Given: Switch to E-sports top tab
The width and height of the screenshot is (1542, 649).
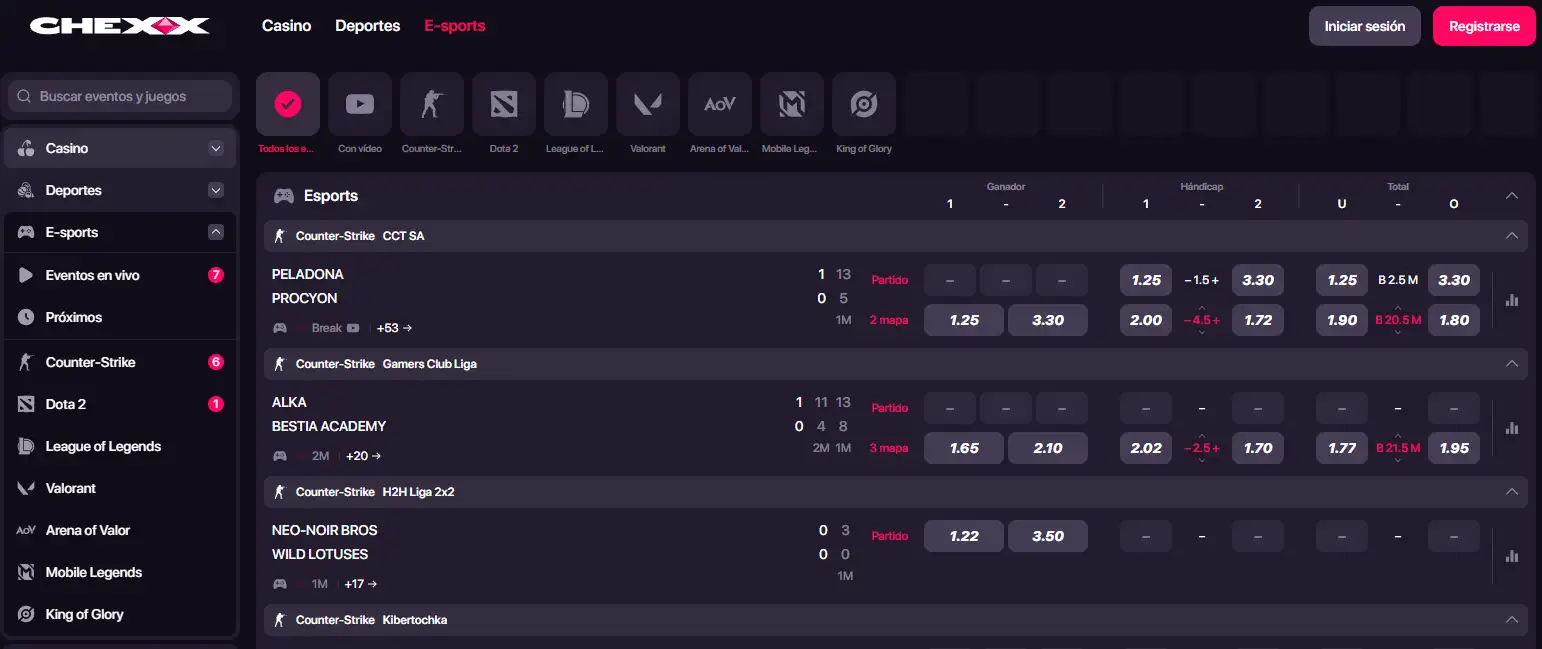Looking at the screenshot, I should pyautogui.click(x=455, y=26).
